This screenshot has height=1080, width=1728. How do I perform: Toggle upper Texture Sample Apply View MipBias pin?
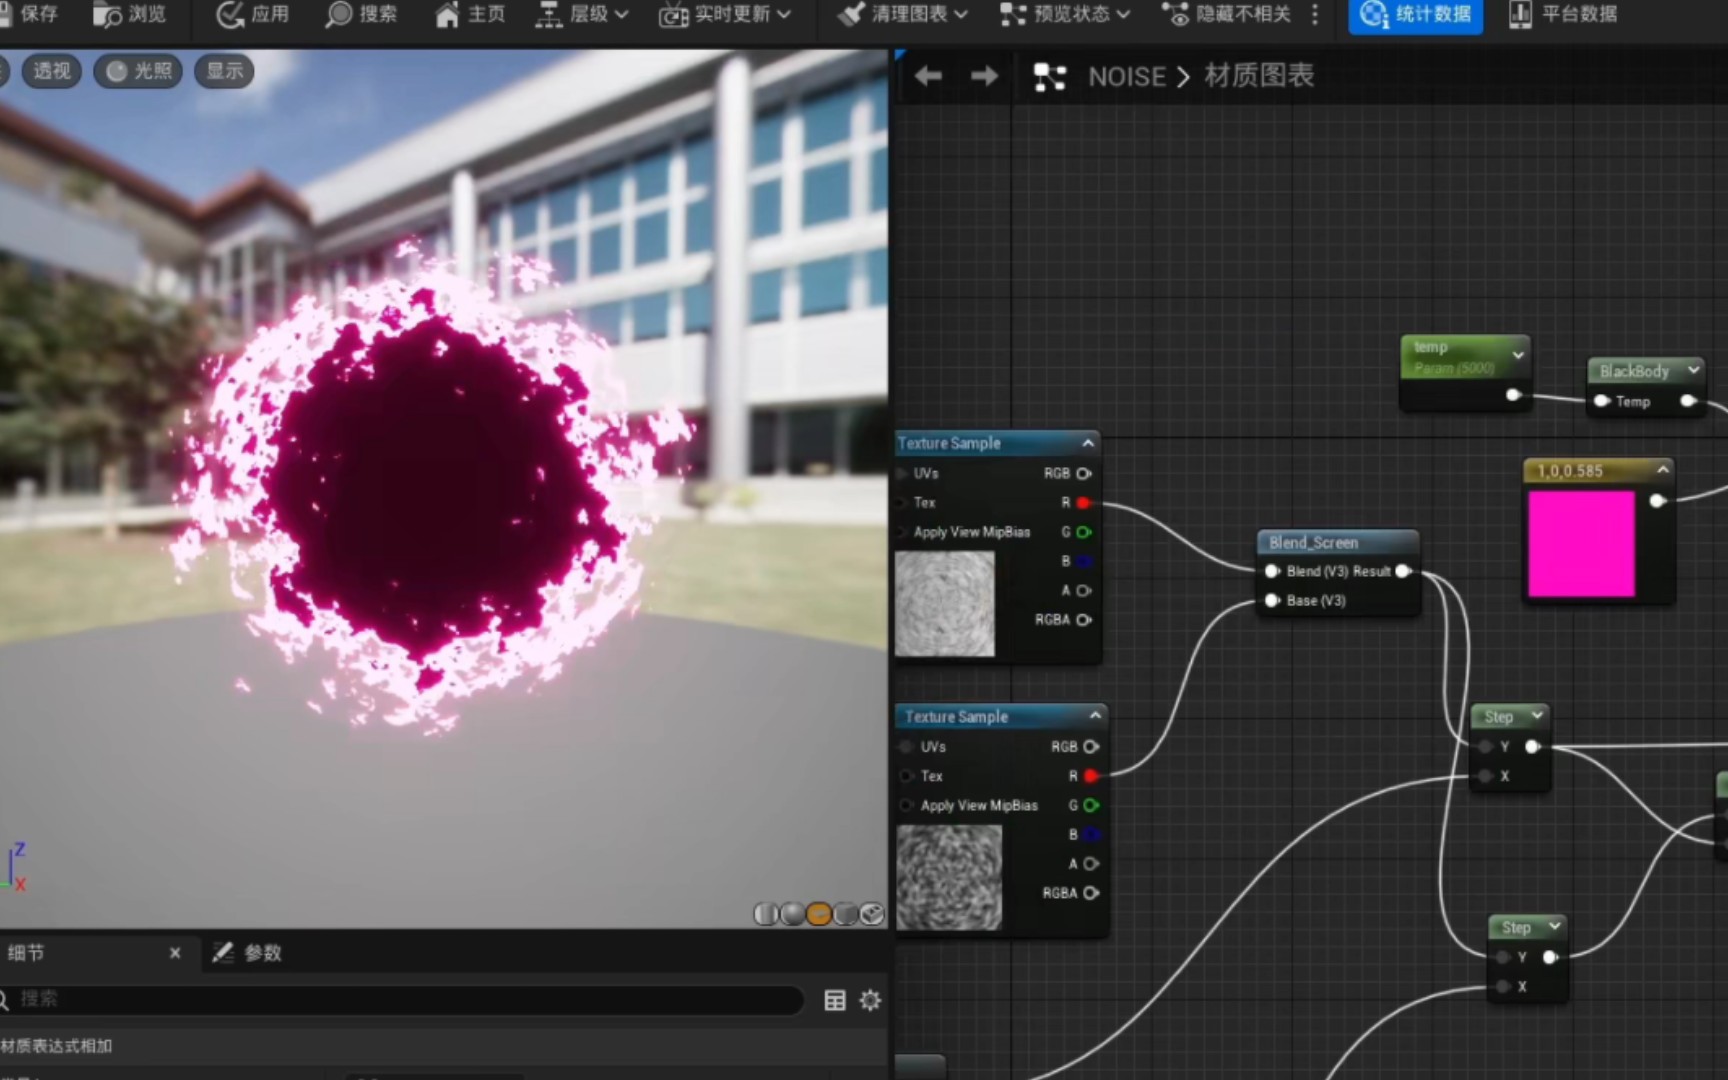click(904, 532)
